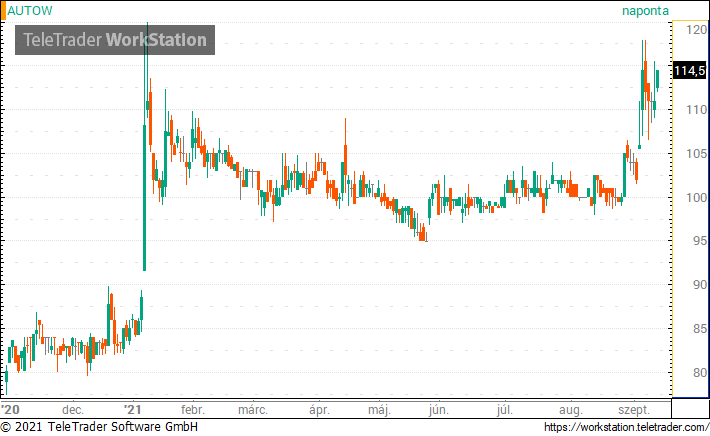Click the AUTOW symbol label
The width and height of the screenshot is (710, 436).
click(x=30, y=10)
